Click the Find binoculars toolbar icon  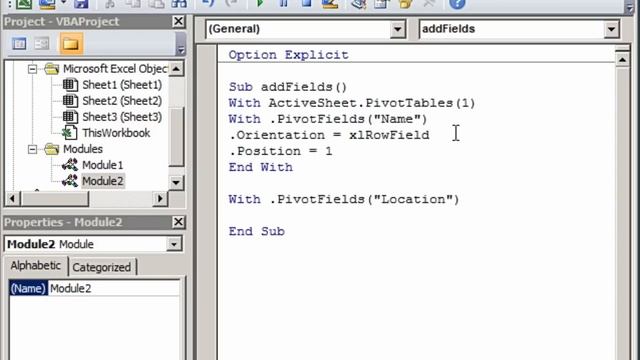179,4
